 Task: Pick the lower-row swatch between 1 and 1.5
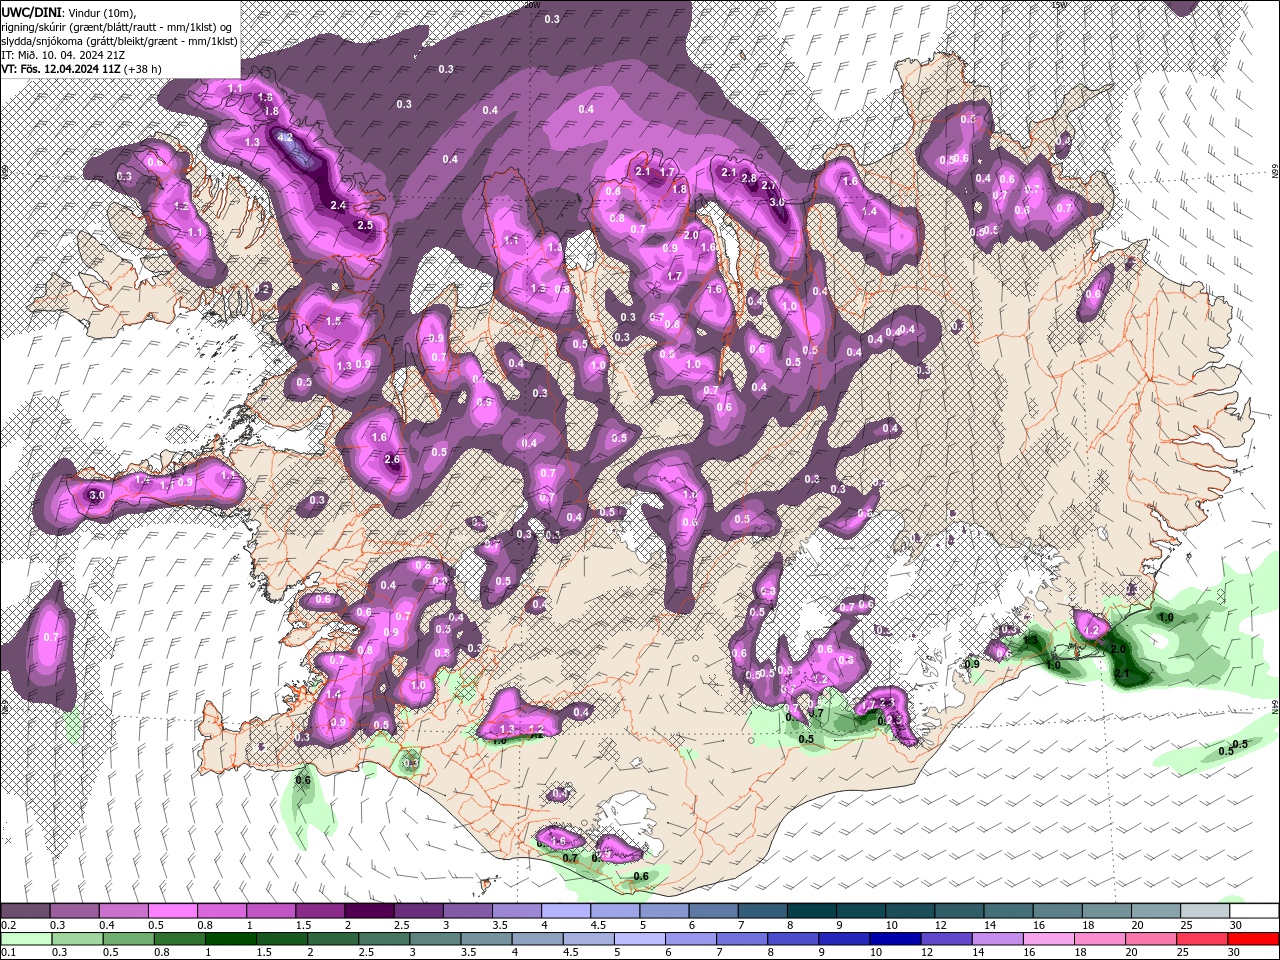coord(230,939)
